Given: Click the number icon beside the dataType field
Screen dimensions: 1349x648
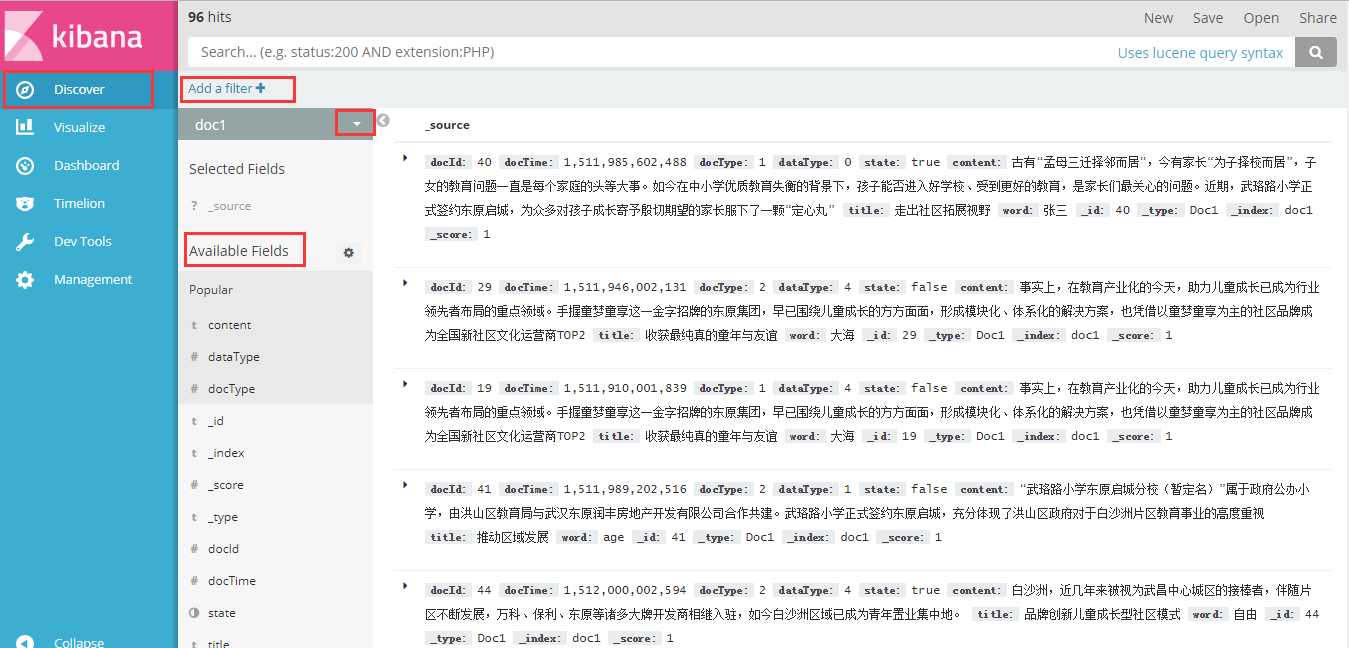Looking at the screenshot, I should tap(194, 357).
